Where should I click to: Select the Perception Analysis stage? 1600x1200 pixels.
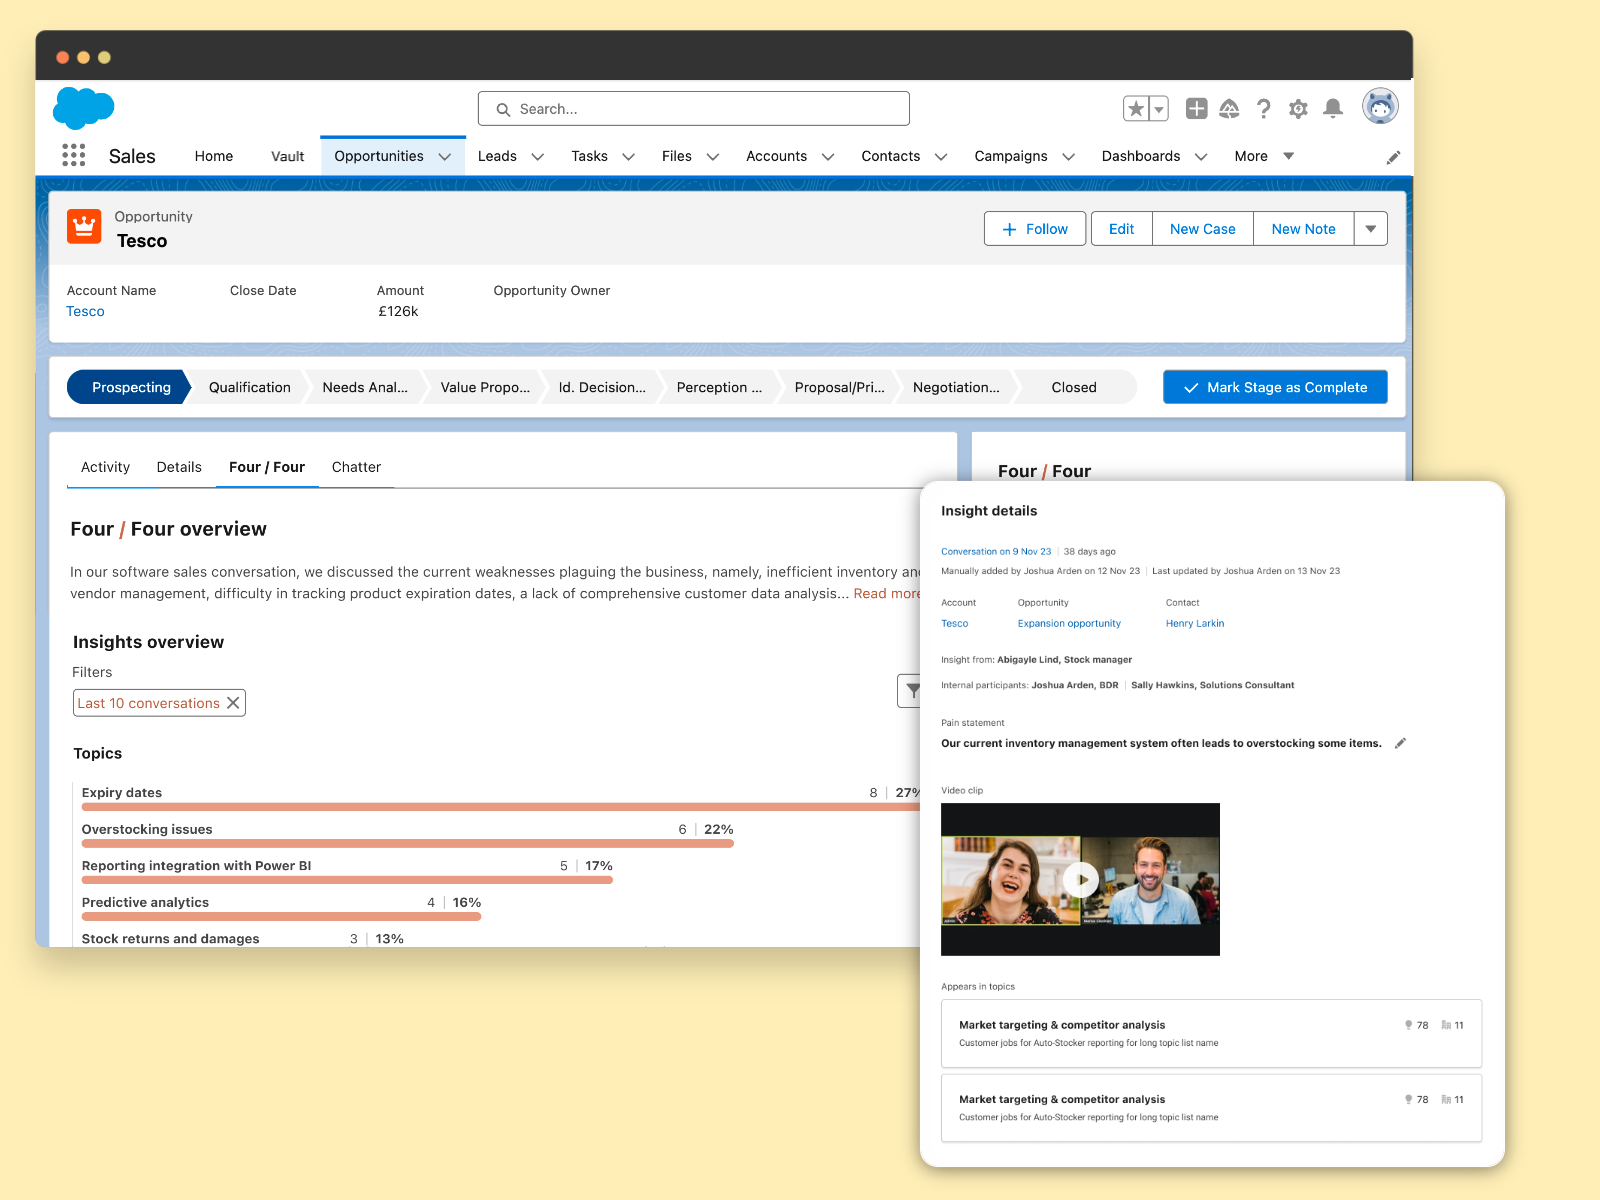(x=719, y=387)
